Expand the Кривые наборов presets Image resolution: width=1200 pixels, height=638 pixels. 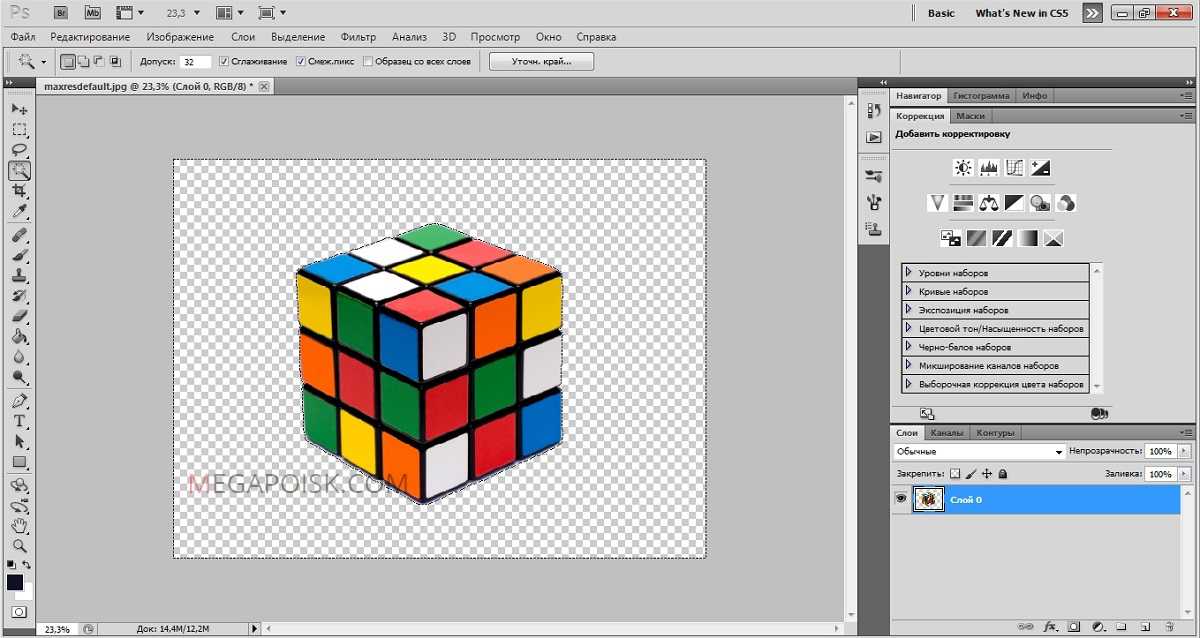908,291
